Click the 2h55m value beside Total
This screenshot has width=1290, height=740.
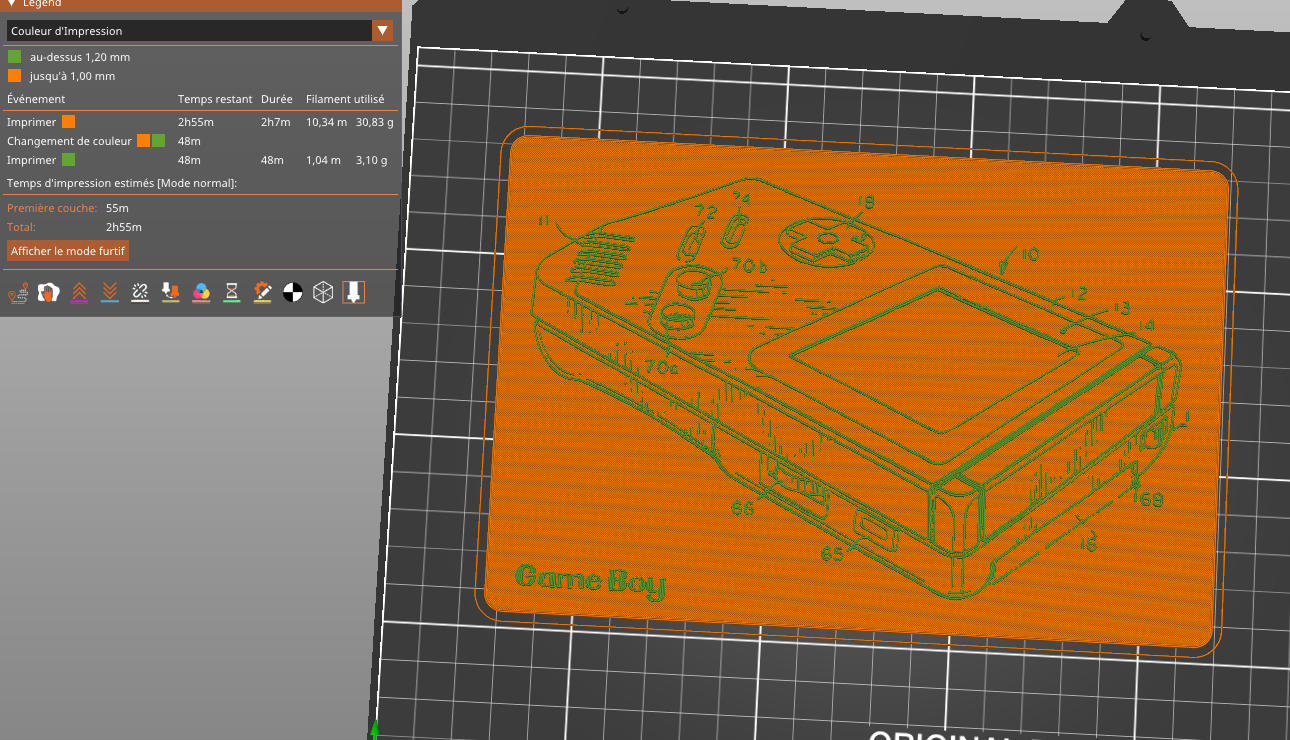[x=124, y=227]
